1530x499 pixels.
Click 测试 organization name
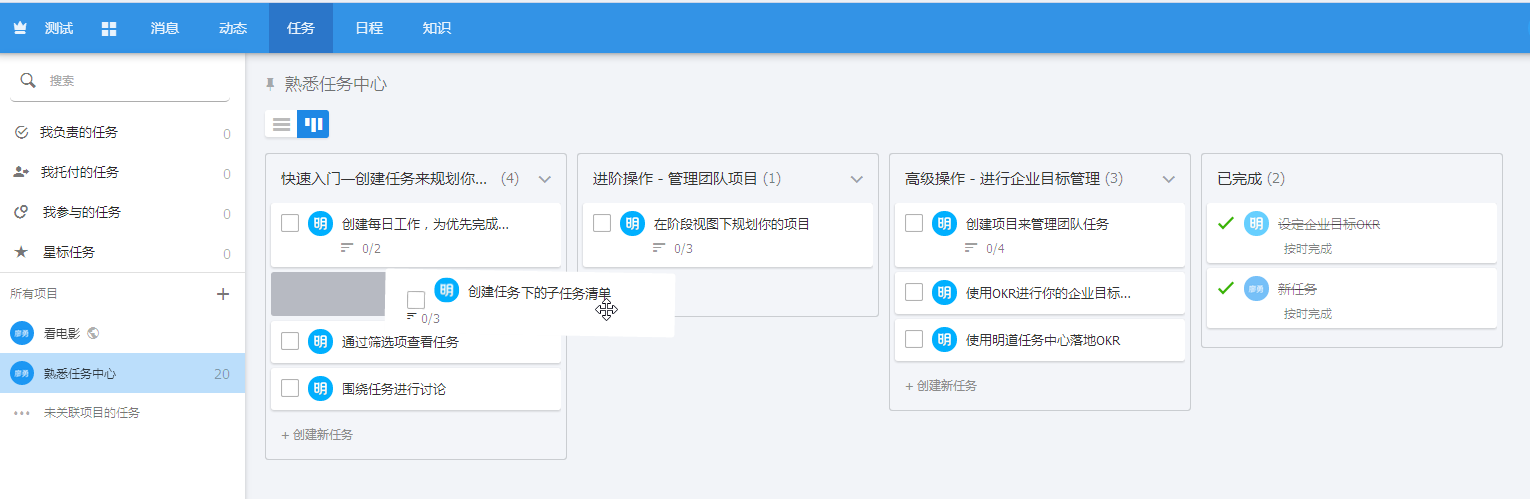[59, 28]
